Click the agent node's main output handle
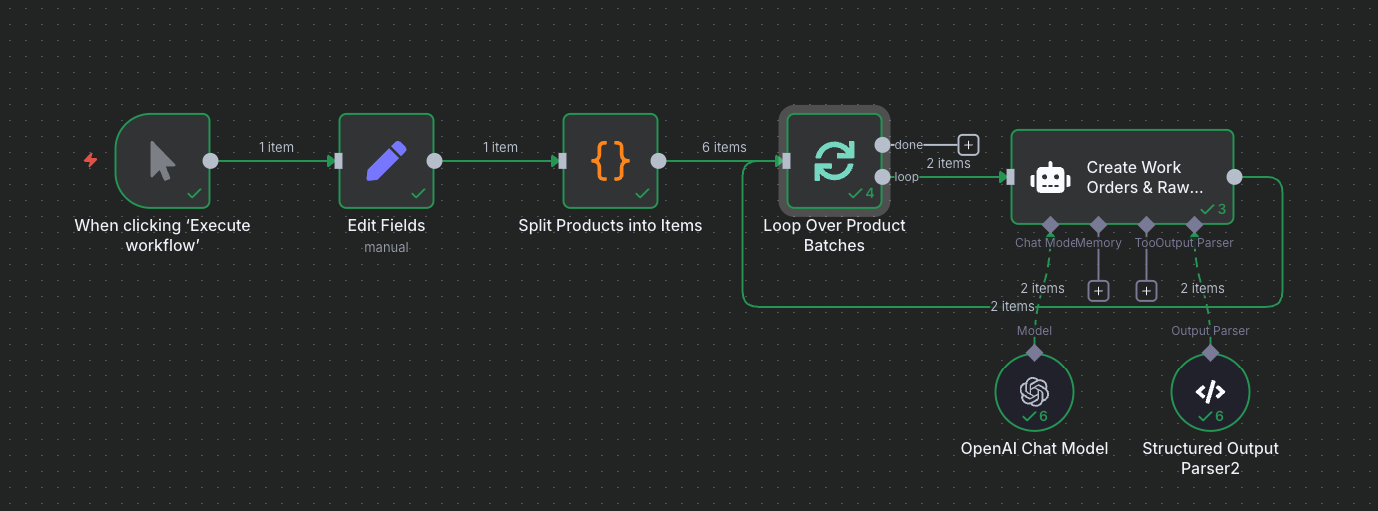 [x=1235, y=177]
